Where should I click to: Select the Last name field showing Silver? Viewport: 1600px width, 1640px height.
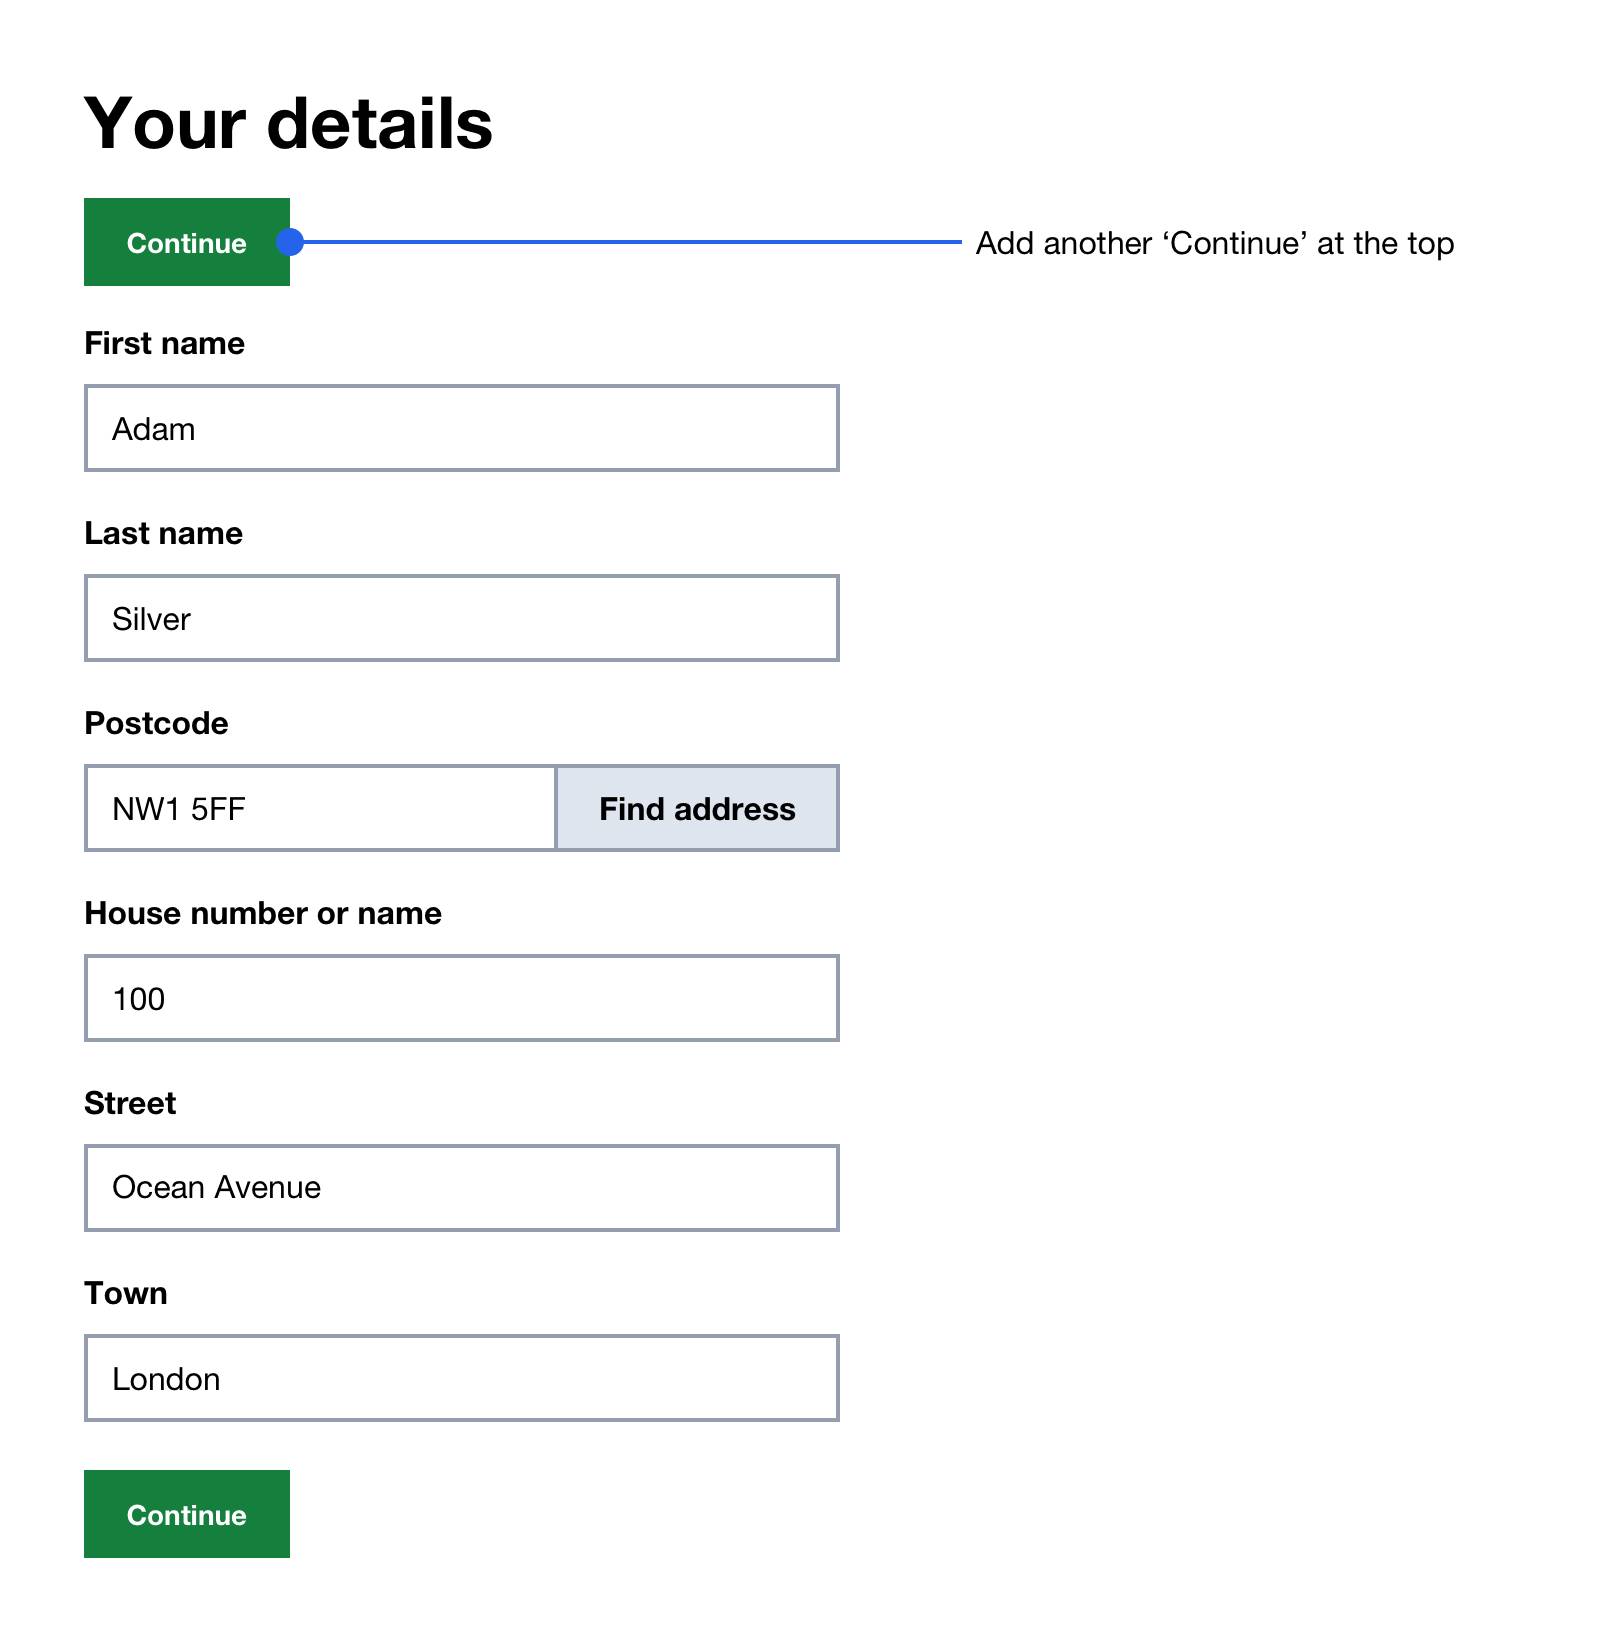point(460,618)
